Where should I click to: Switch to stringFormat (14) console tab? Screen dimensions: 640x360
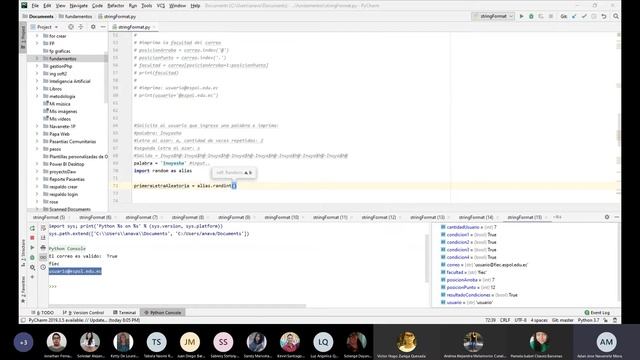click(476, 217)
